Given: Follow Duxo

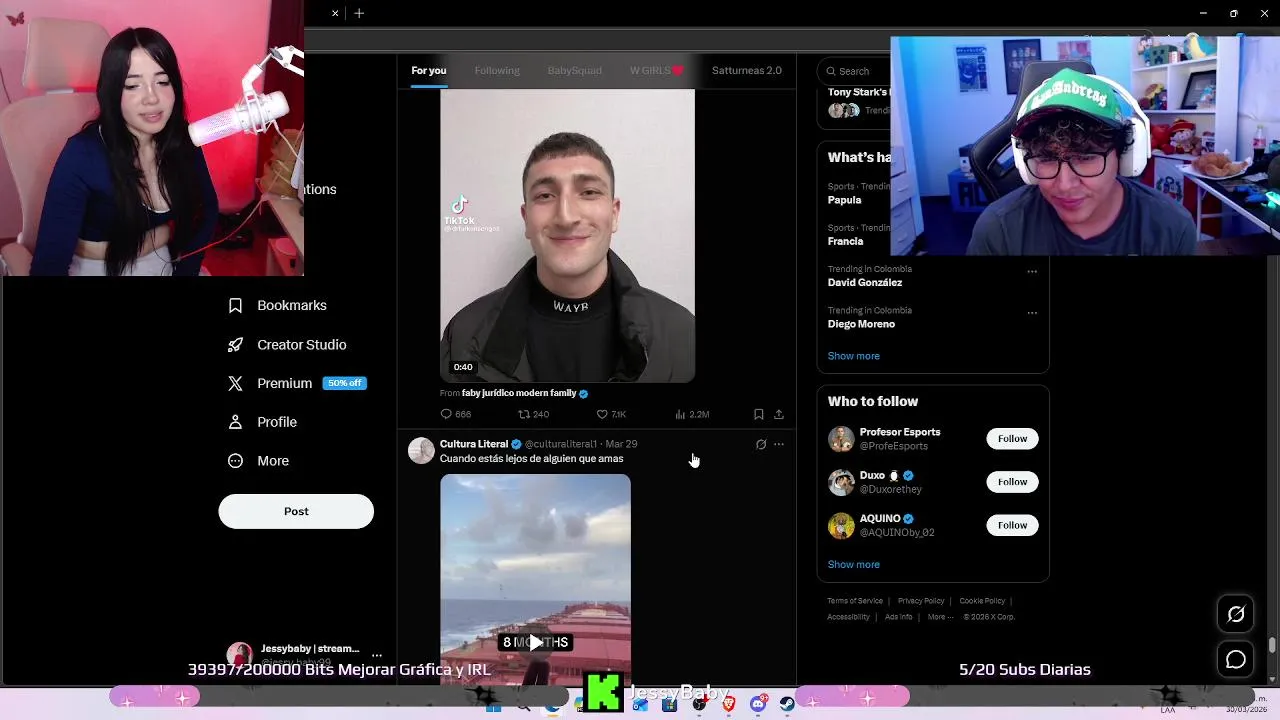Looking at the screenshot, I should point(1012,482).
